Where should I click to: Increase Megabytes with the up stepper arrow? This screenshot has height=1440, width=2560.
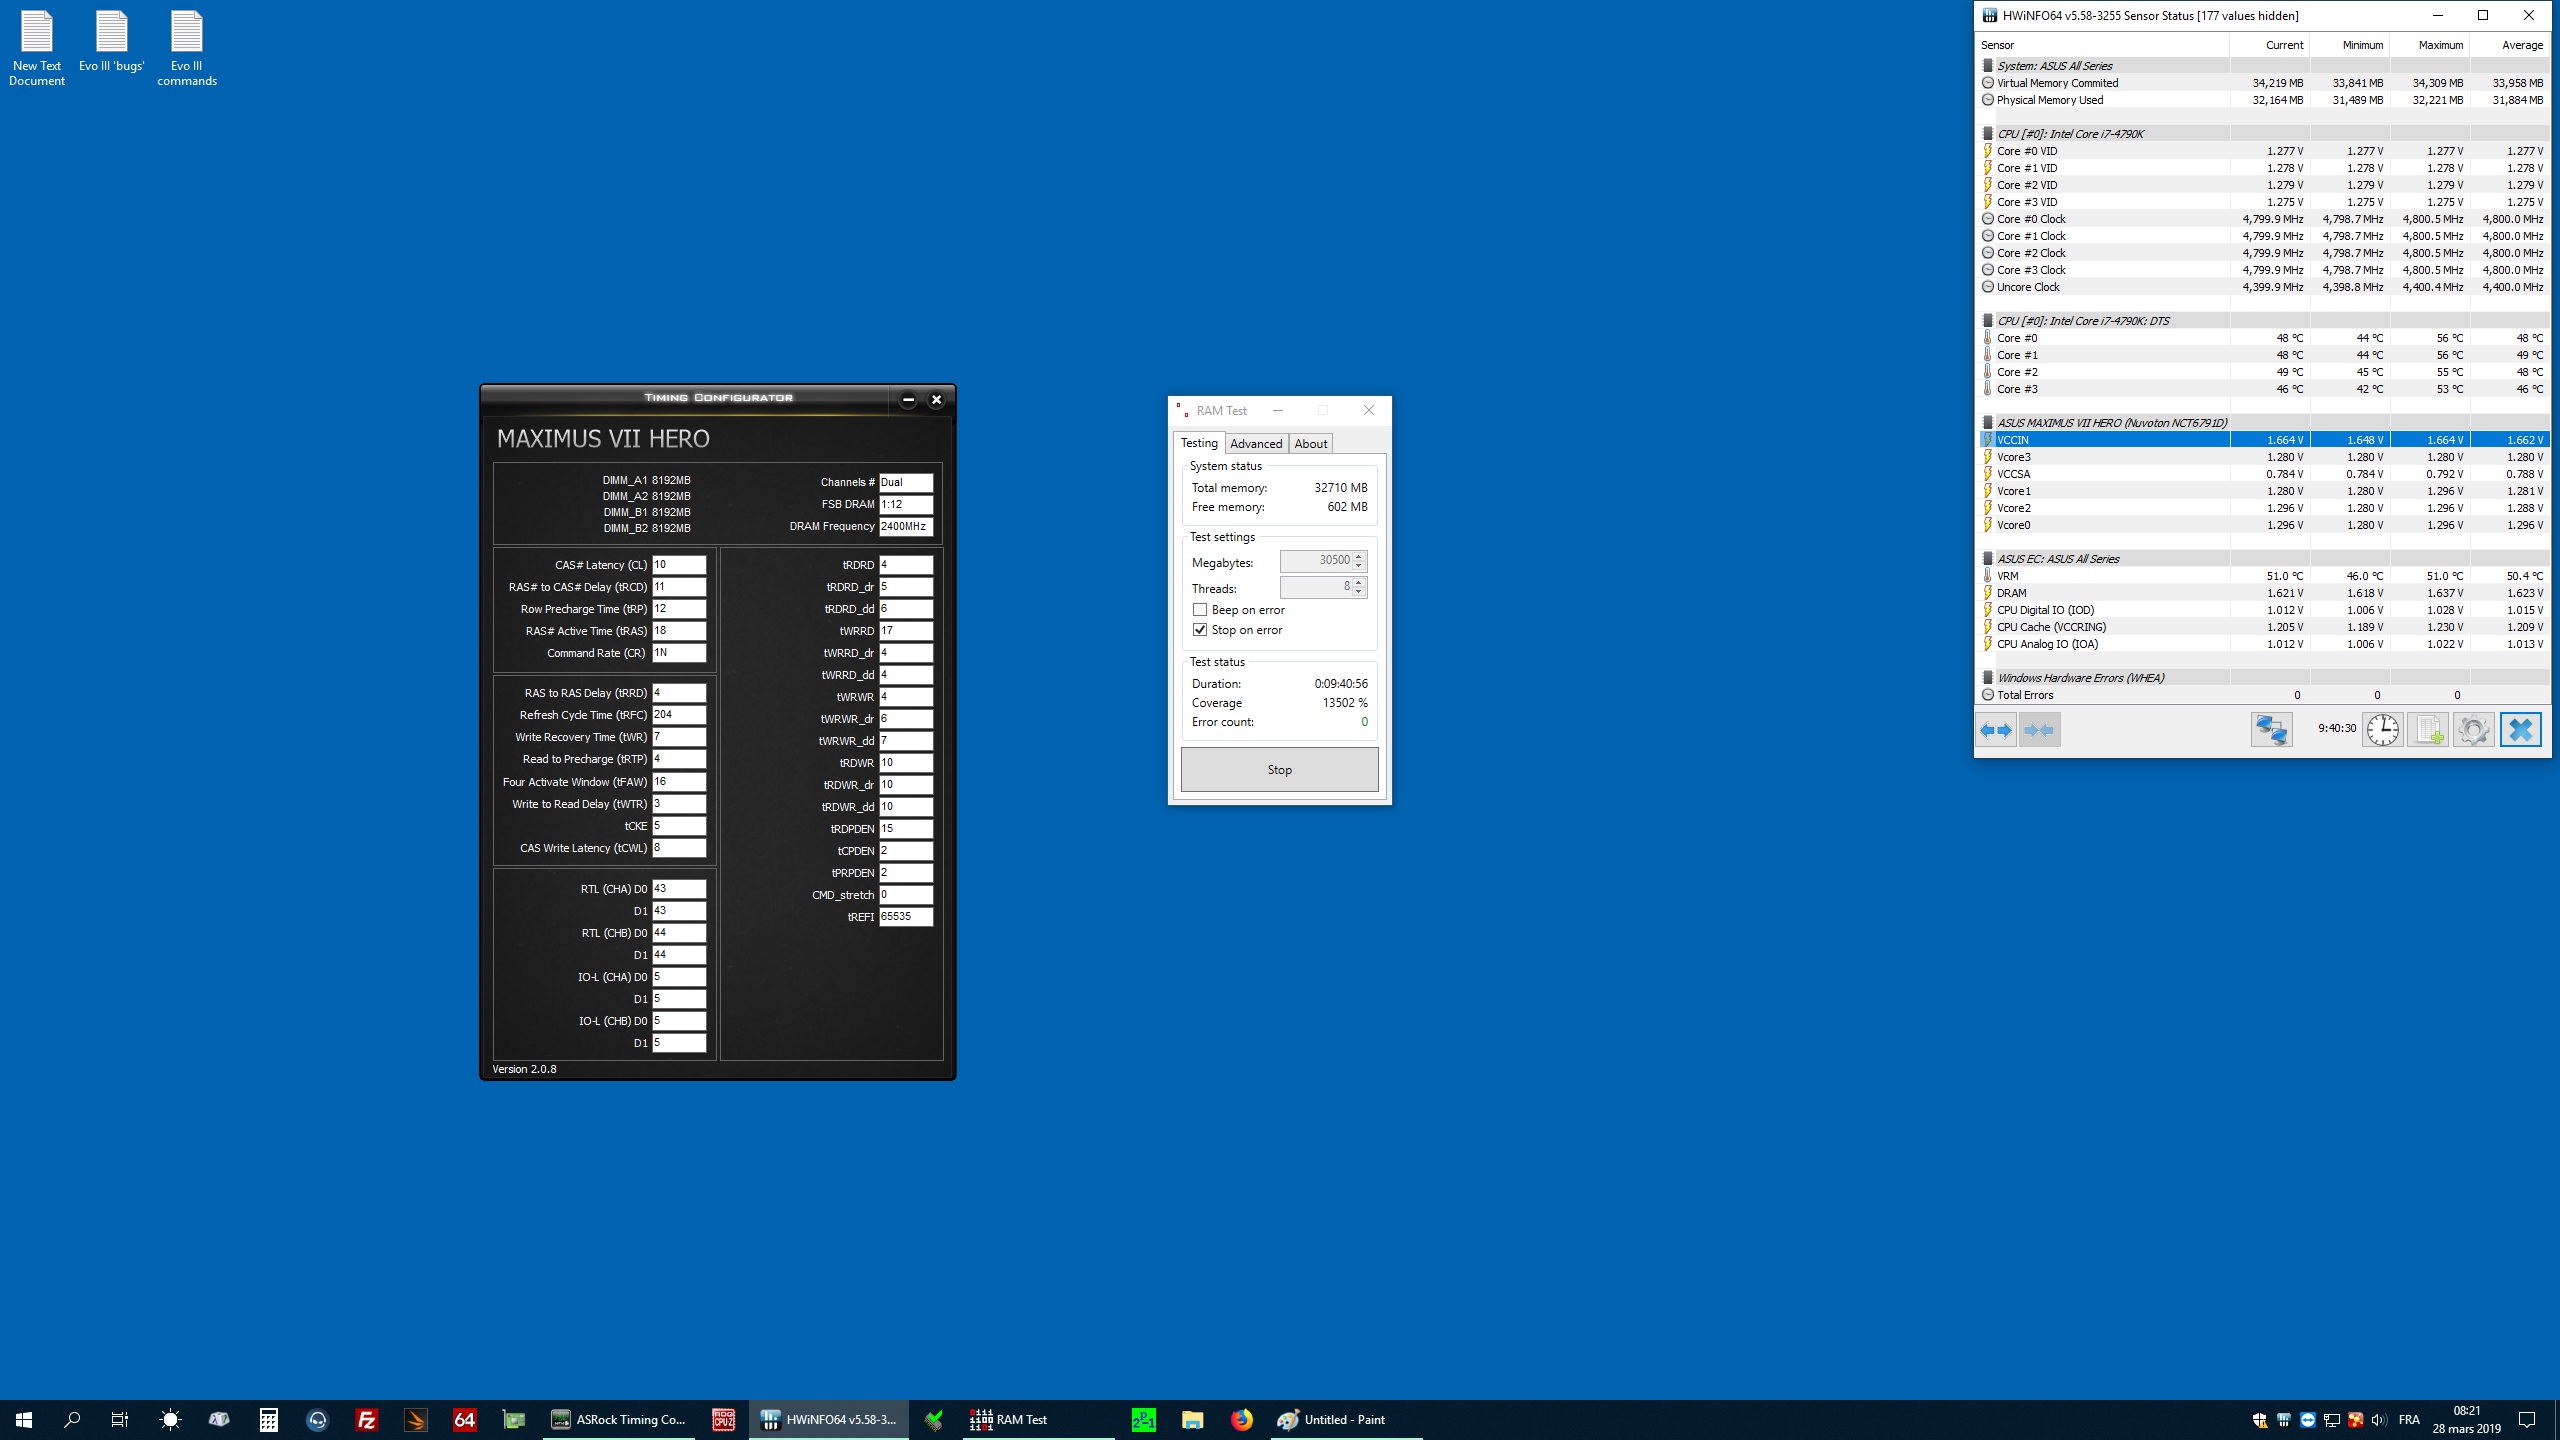[1359, 556]
